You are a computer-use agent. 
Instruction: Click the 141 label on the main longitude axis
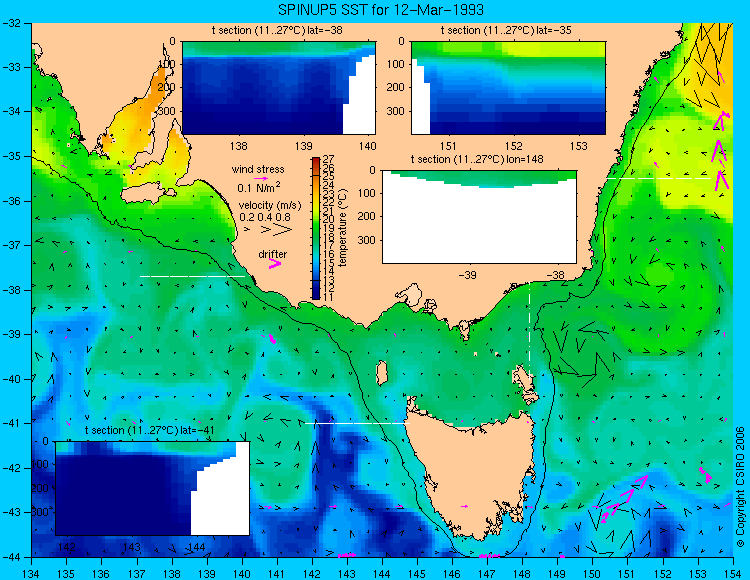click(x=276, y=574)
